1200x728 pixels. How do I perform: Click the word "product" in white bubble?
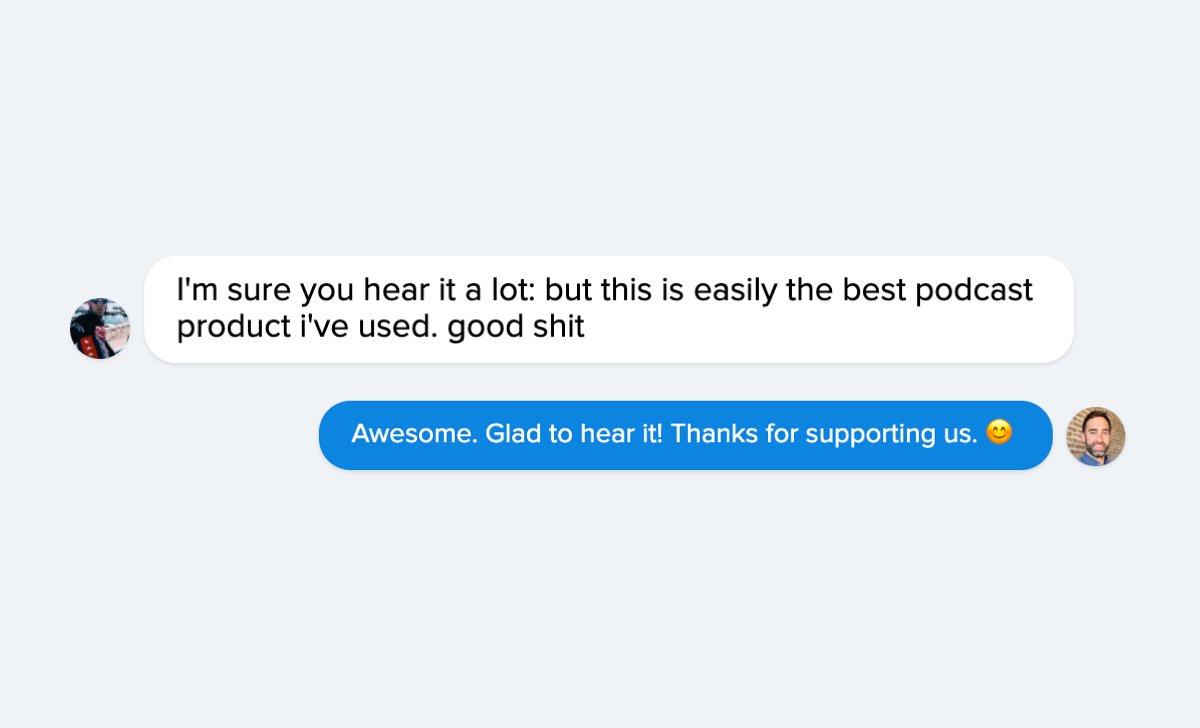[x=234, y=328]
